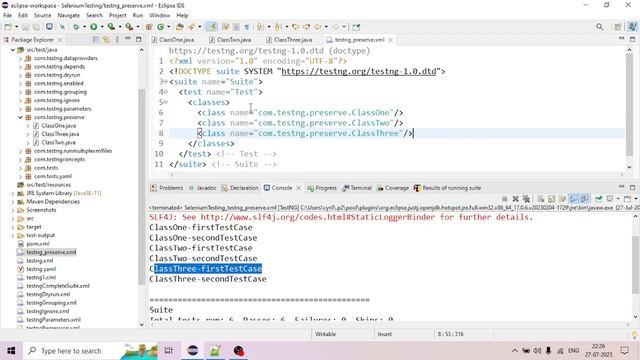Click the Open Perspective icon
The image size is (640, 360).
tap(617, 27)
